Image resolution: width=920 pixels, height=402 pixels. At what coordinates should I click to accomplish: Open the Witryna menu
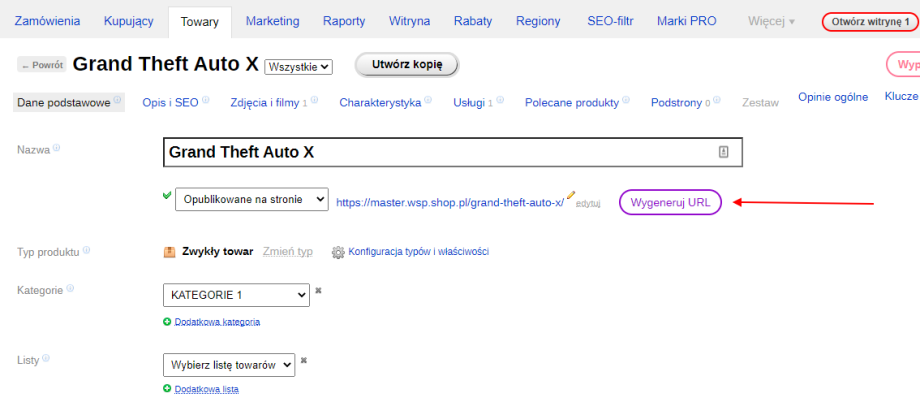tap(409, 22)
